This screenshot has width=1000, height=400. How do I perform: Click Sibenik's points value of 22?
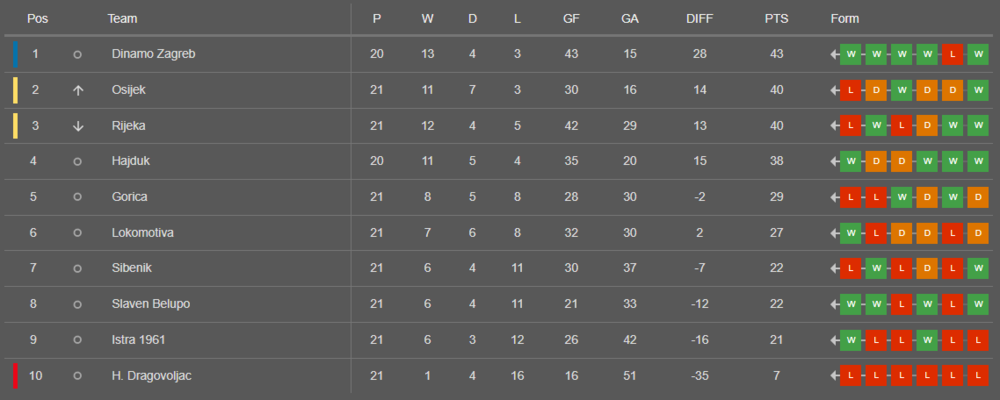[x=775, y=268]
